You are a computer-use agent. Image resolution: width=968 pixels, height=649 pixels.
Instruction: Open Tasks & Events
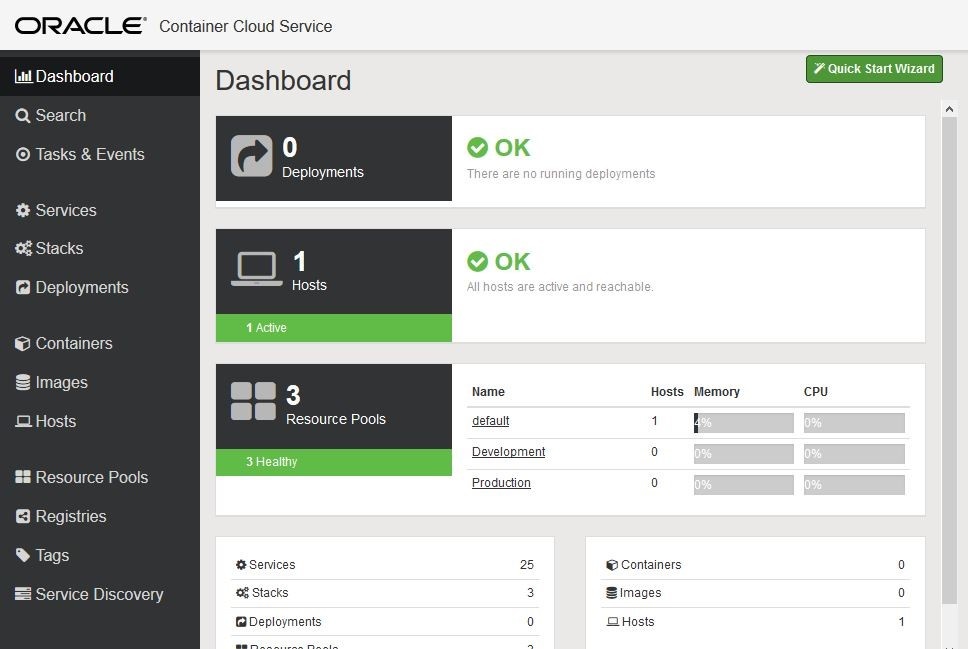84,154
